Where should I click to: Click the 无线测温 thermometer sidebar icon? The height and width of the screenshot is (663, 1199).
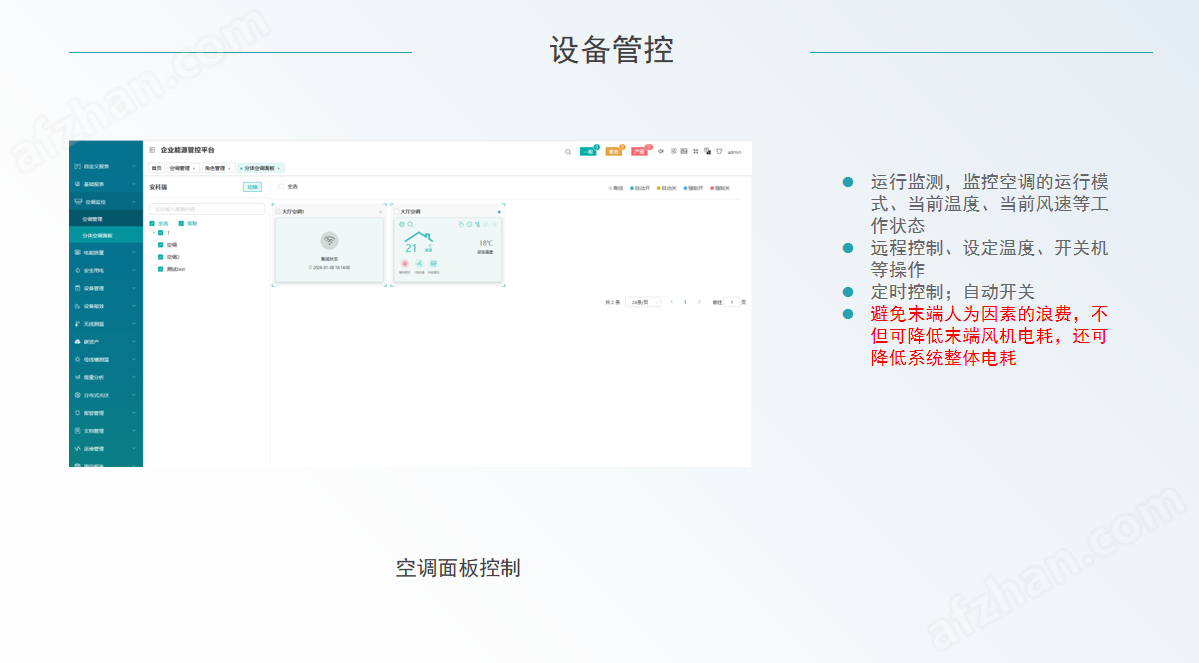click(x=77, y=324)
